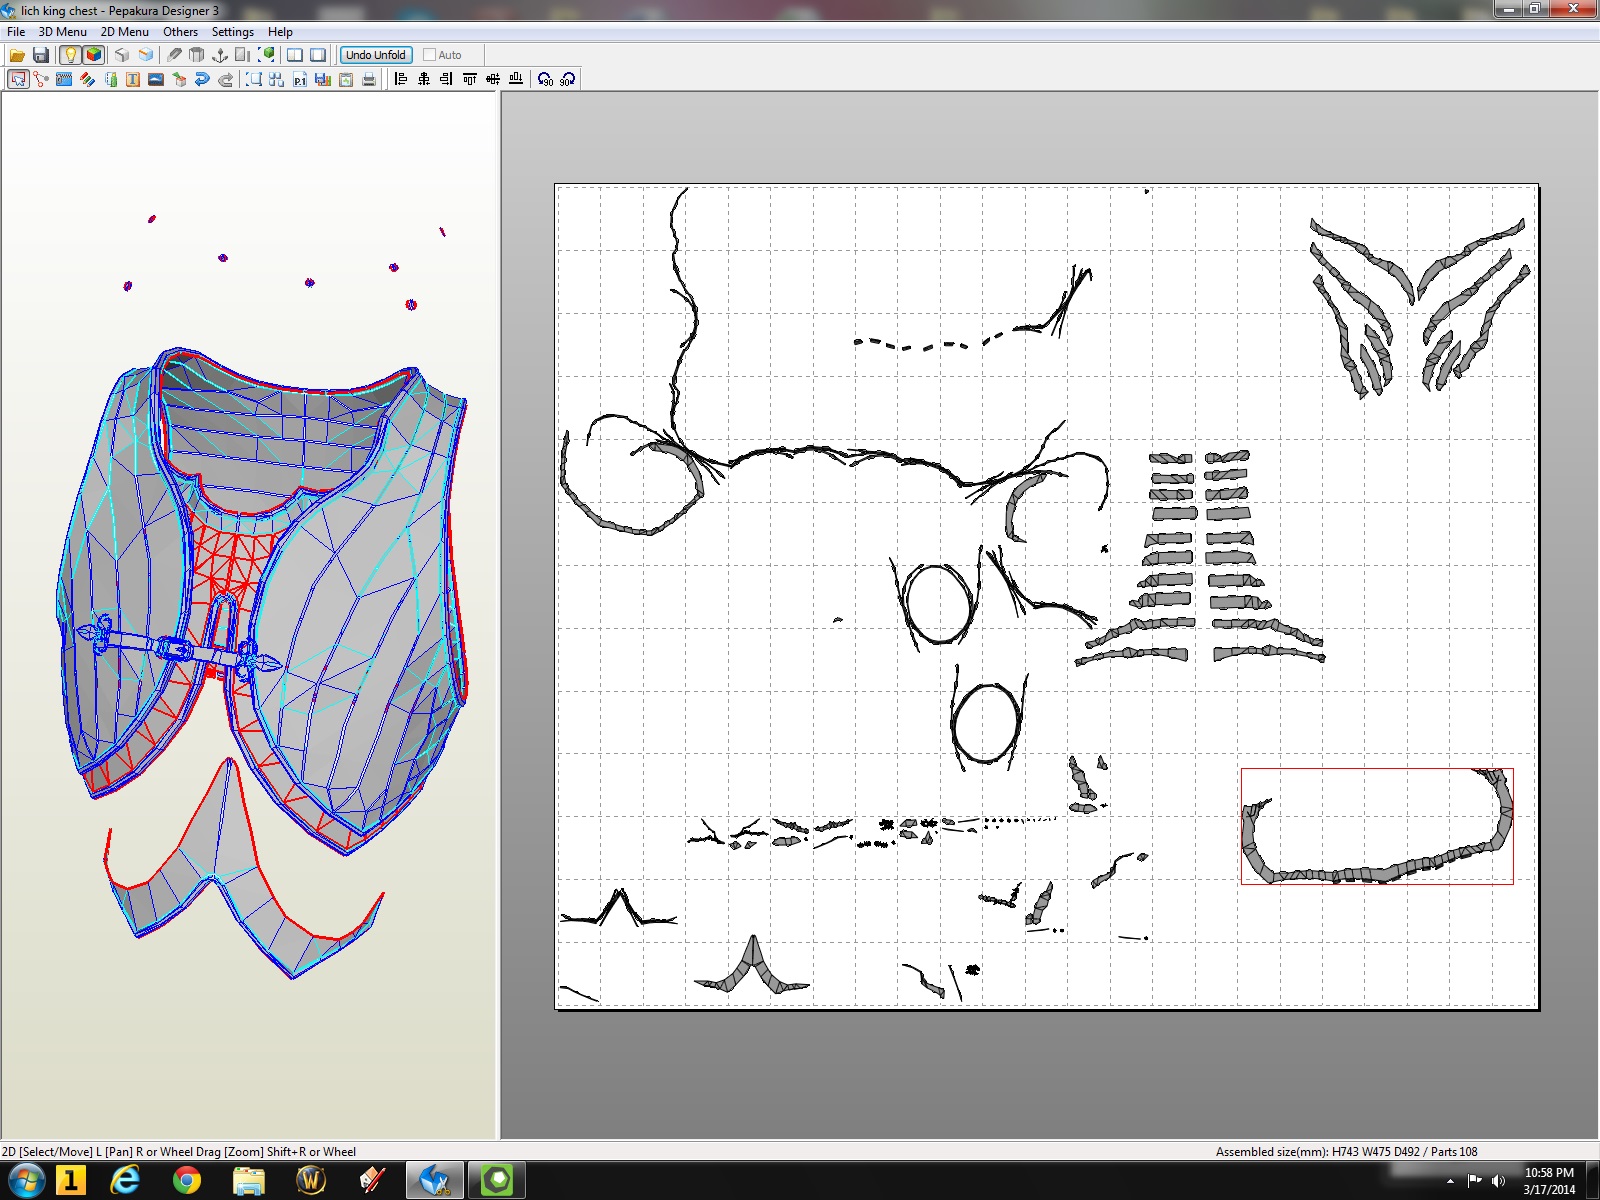Viewport: 1600px width, 1200px height.
Task: Choose the single-pane layout icon
Action: [x=318, y=55]
